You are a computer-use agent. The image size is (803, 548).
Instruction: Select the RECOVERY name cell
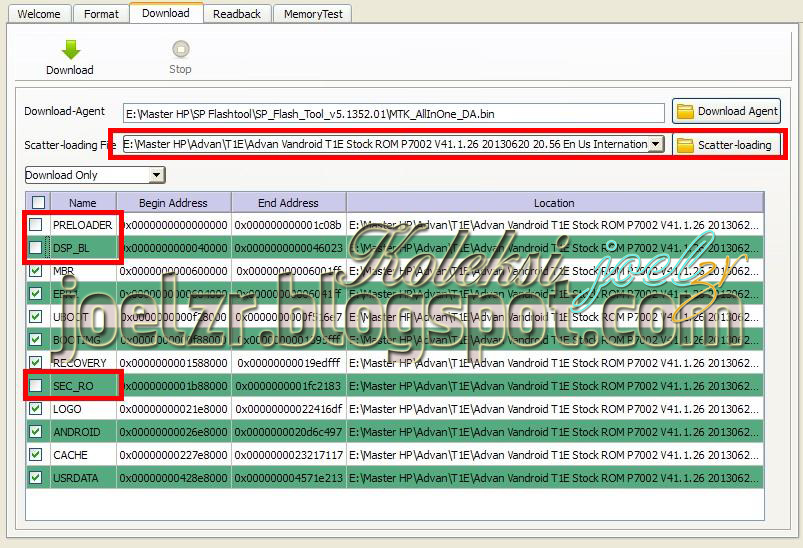click(x=83, y=363)
